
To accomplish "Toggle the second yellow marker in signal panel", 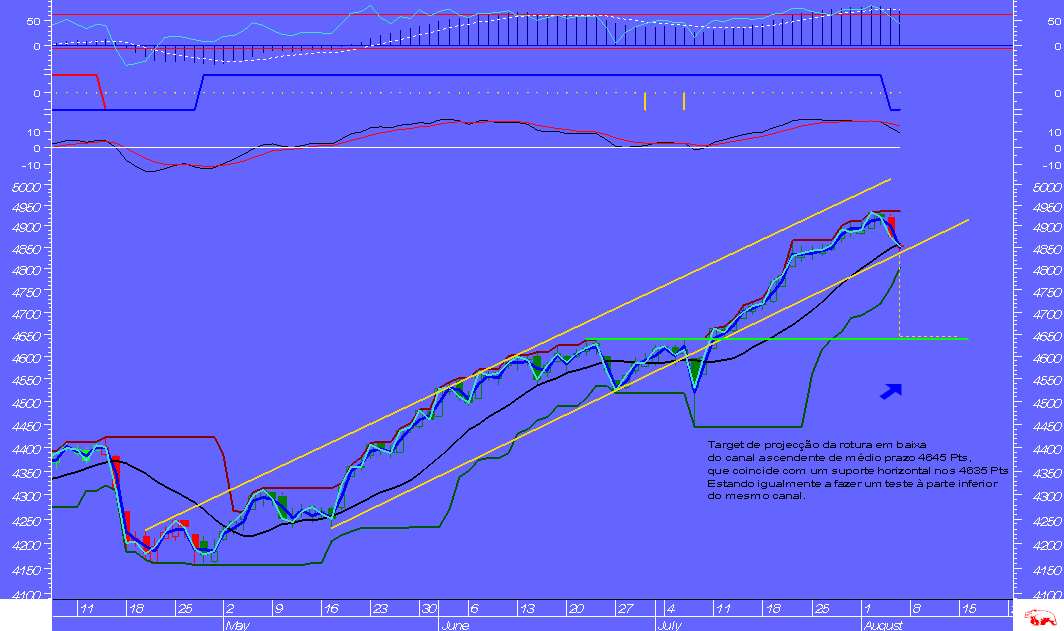I will tap(685, 100).
